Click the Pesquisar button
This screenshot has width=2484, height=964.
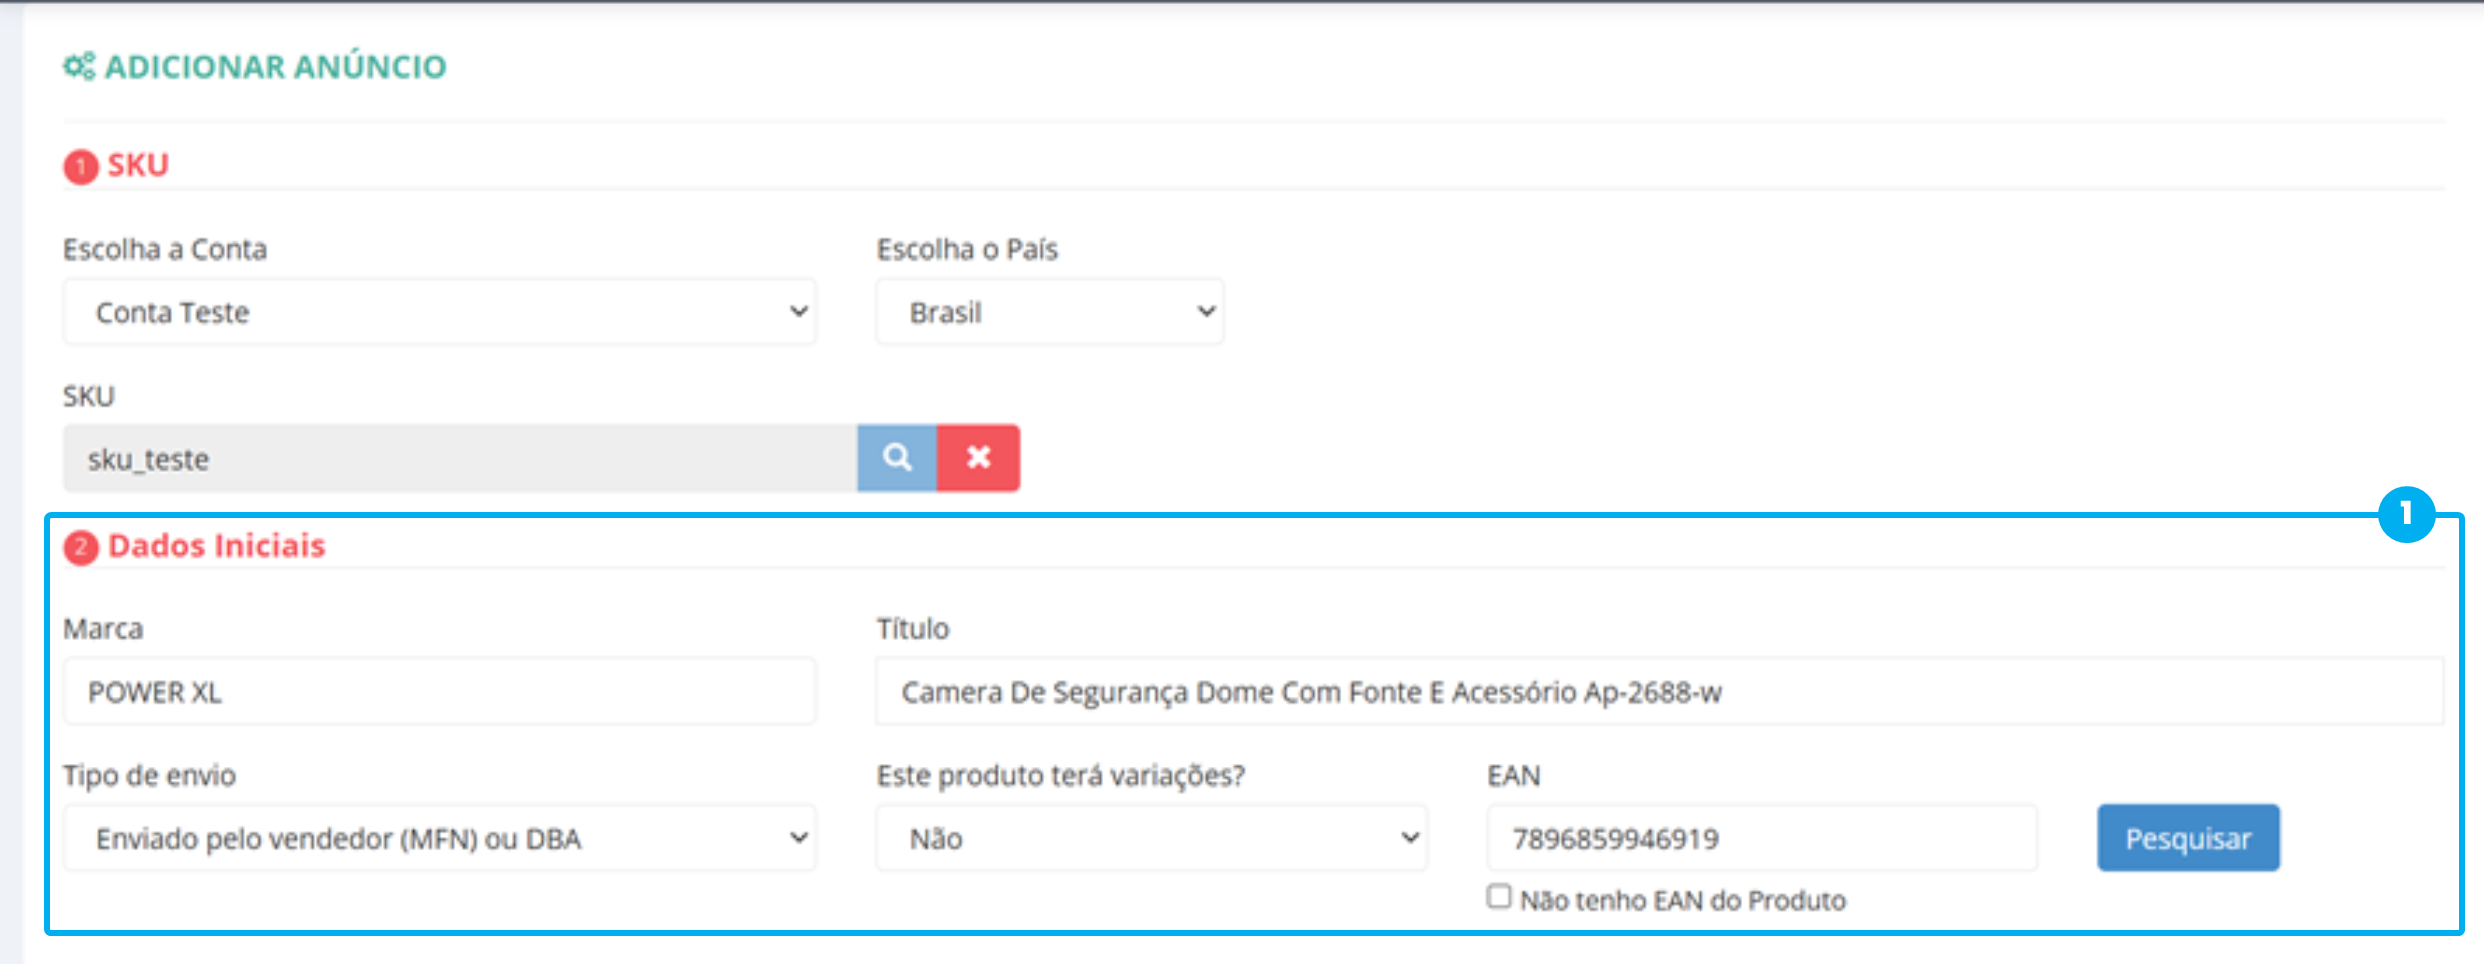coord(2188,838)
